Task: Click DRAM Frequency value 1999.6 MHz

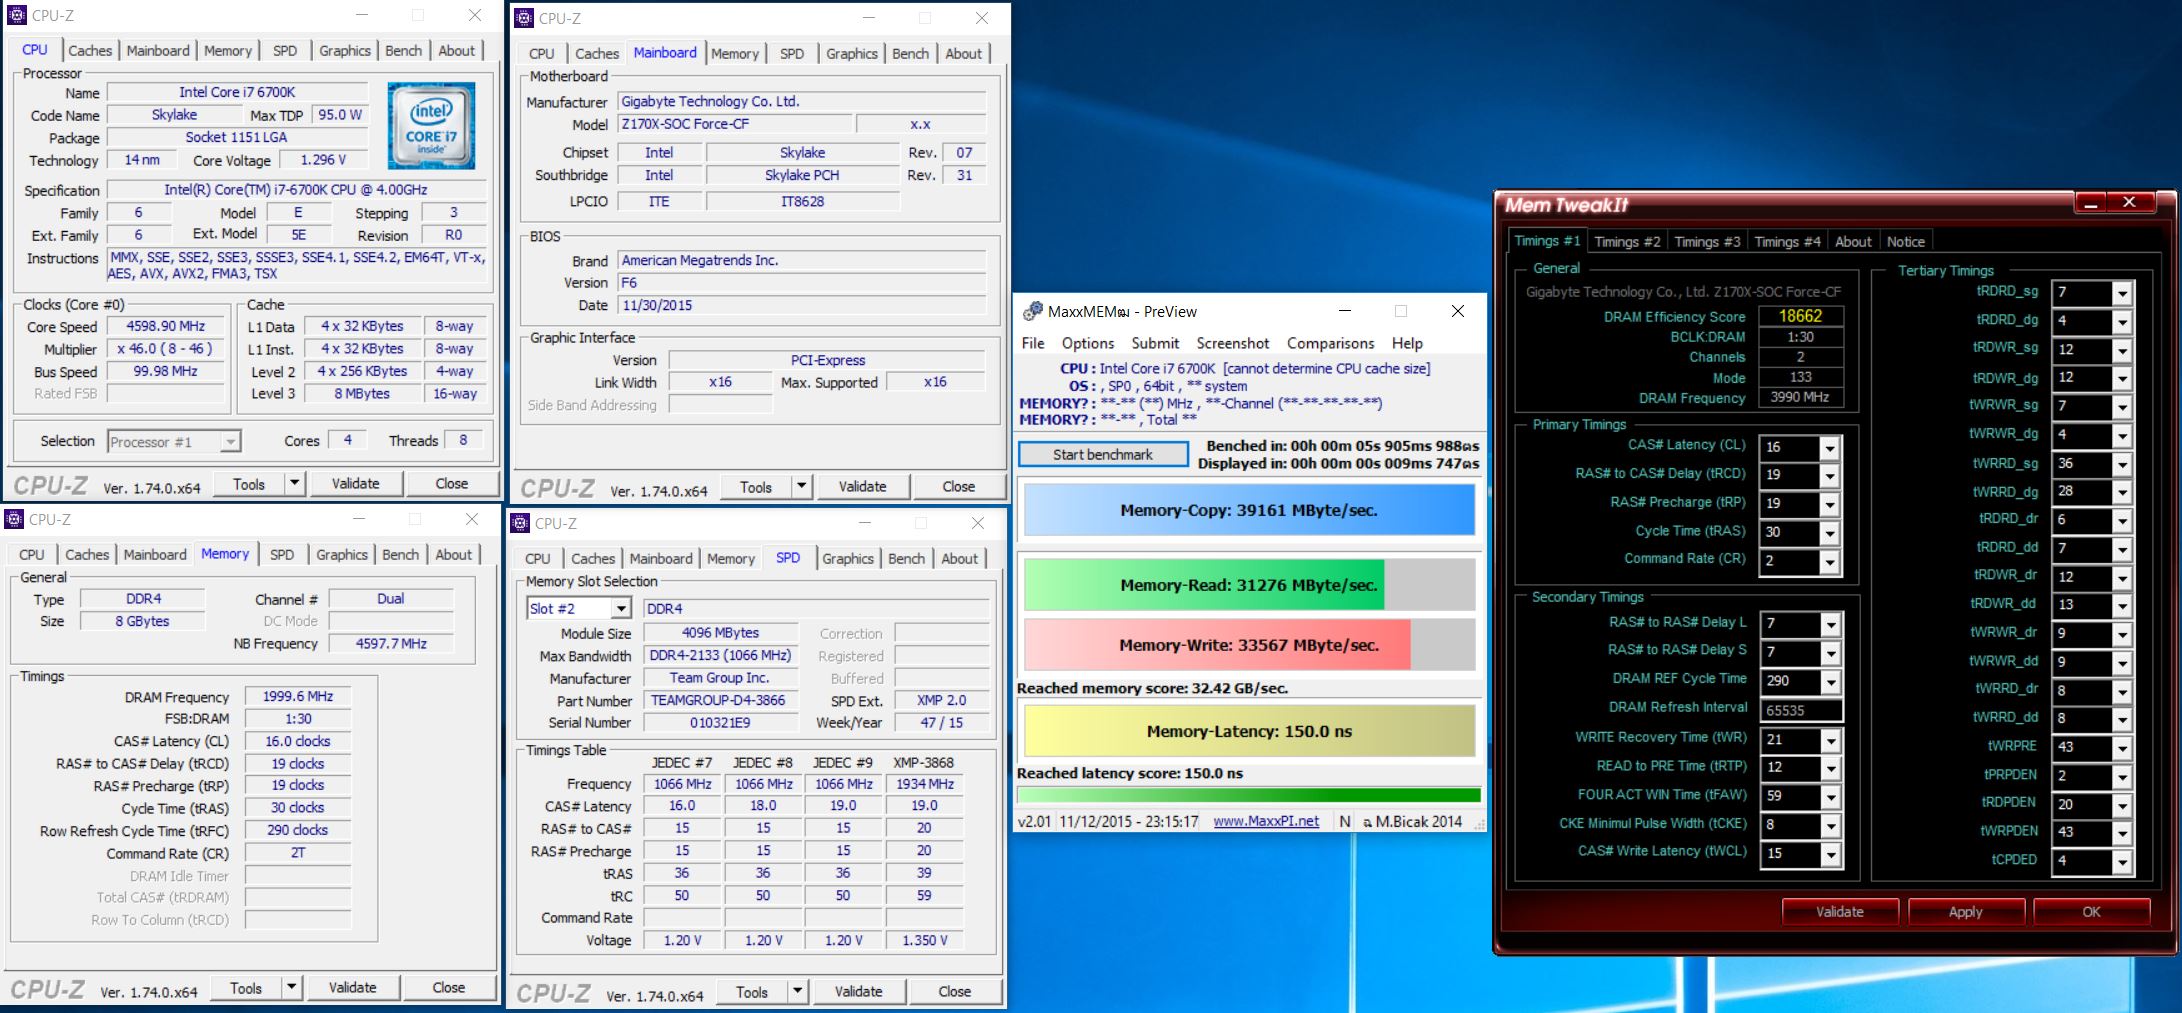Action: point(298,696)
